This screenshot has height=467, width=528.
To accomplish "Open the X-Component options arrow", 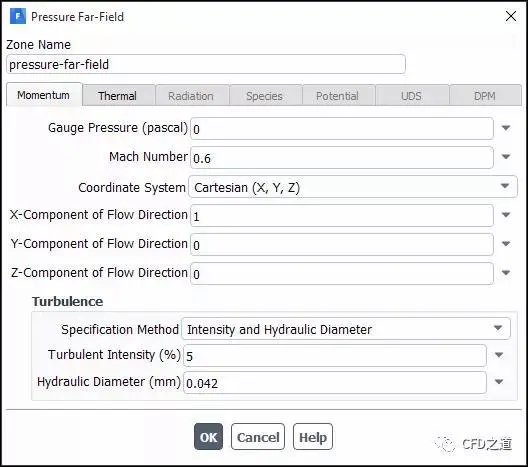I will click(x=506, y=215).
